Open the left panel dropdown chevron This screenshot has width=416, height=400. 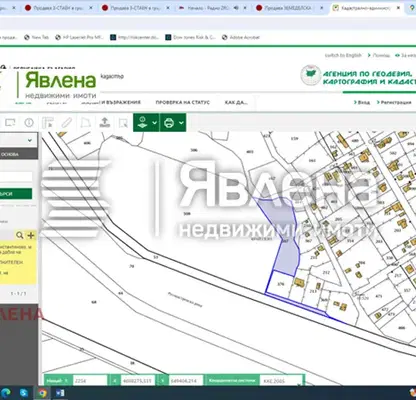pyautogui.click(x=30, y=140)
